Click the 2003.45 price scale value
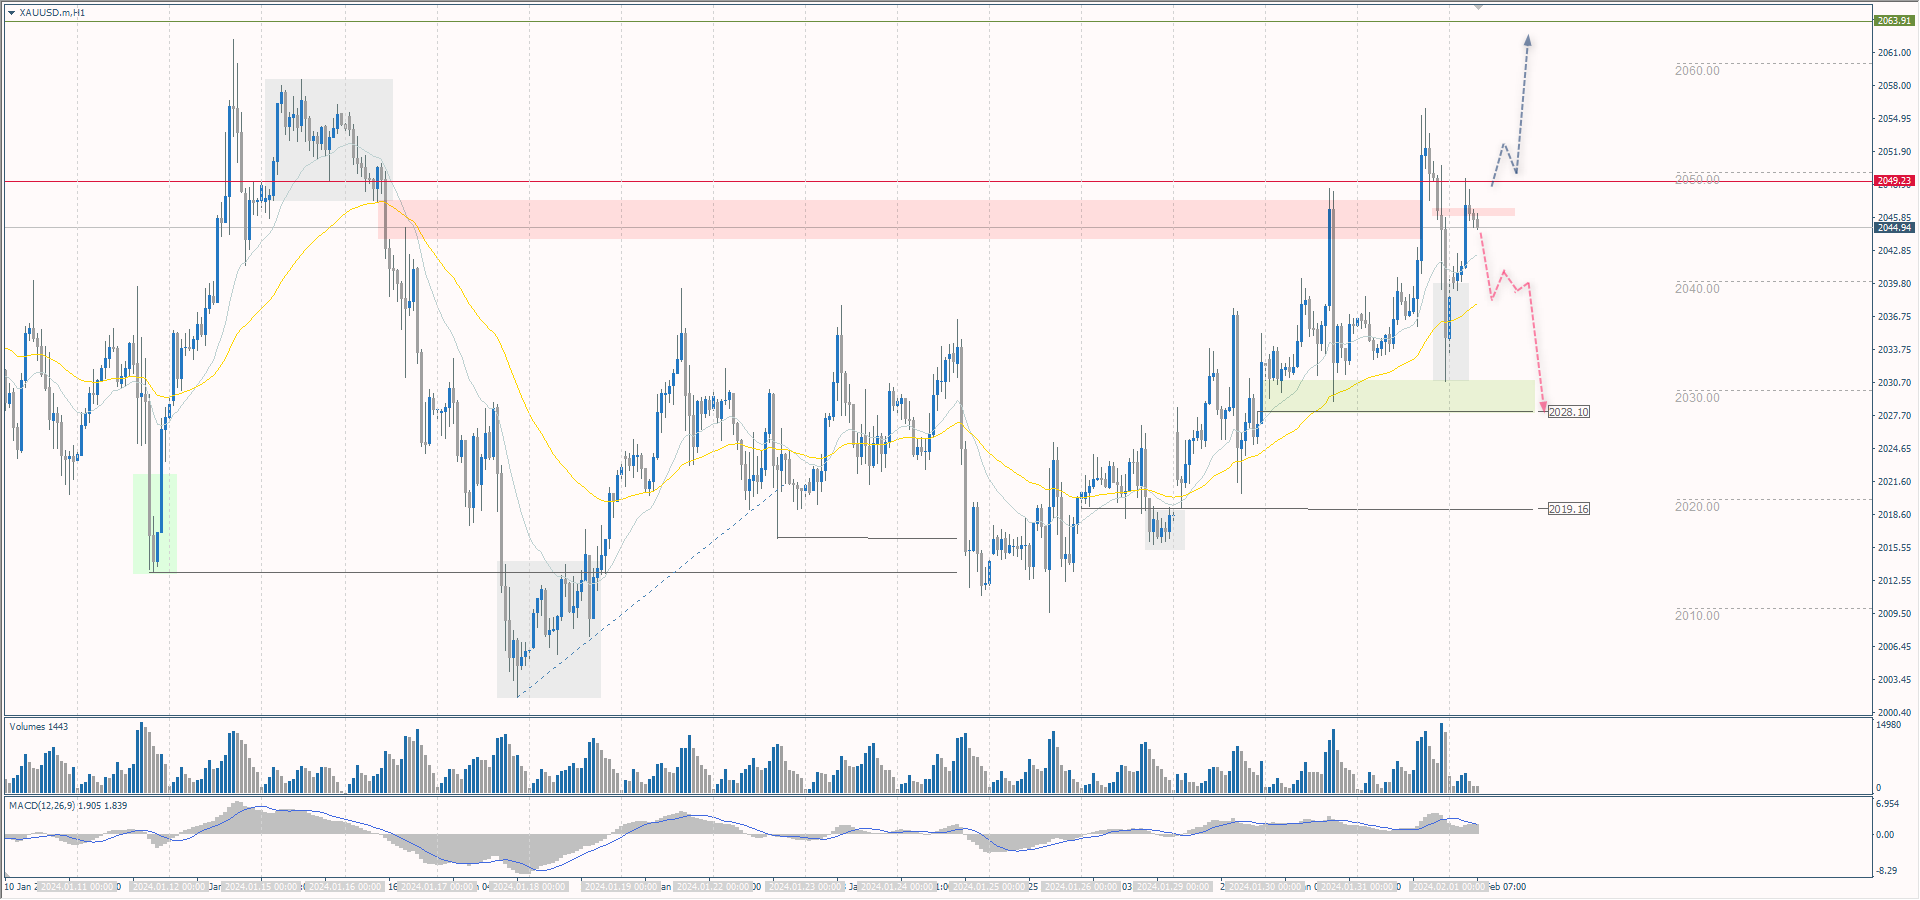 (x=1894, y=680)
